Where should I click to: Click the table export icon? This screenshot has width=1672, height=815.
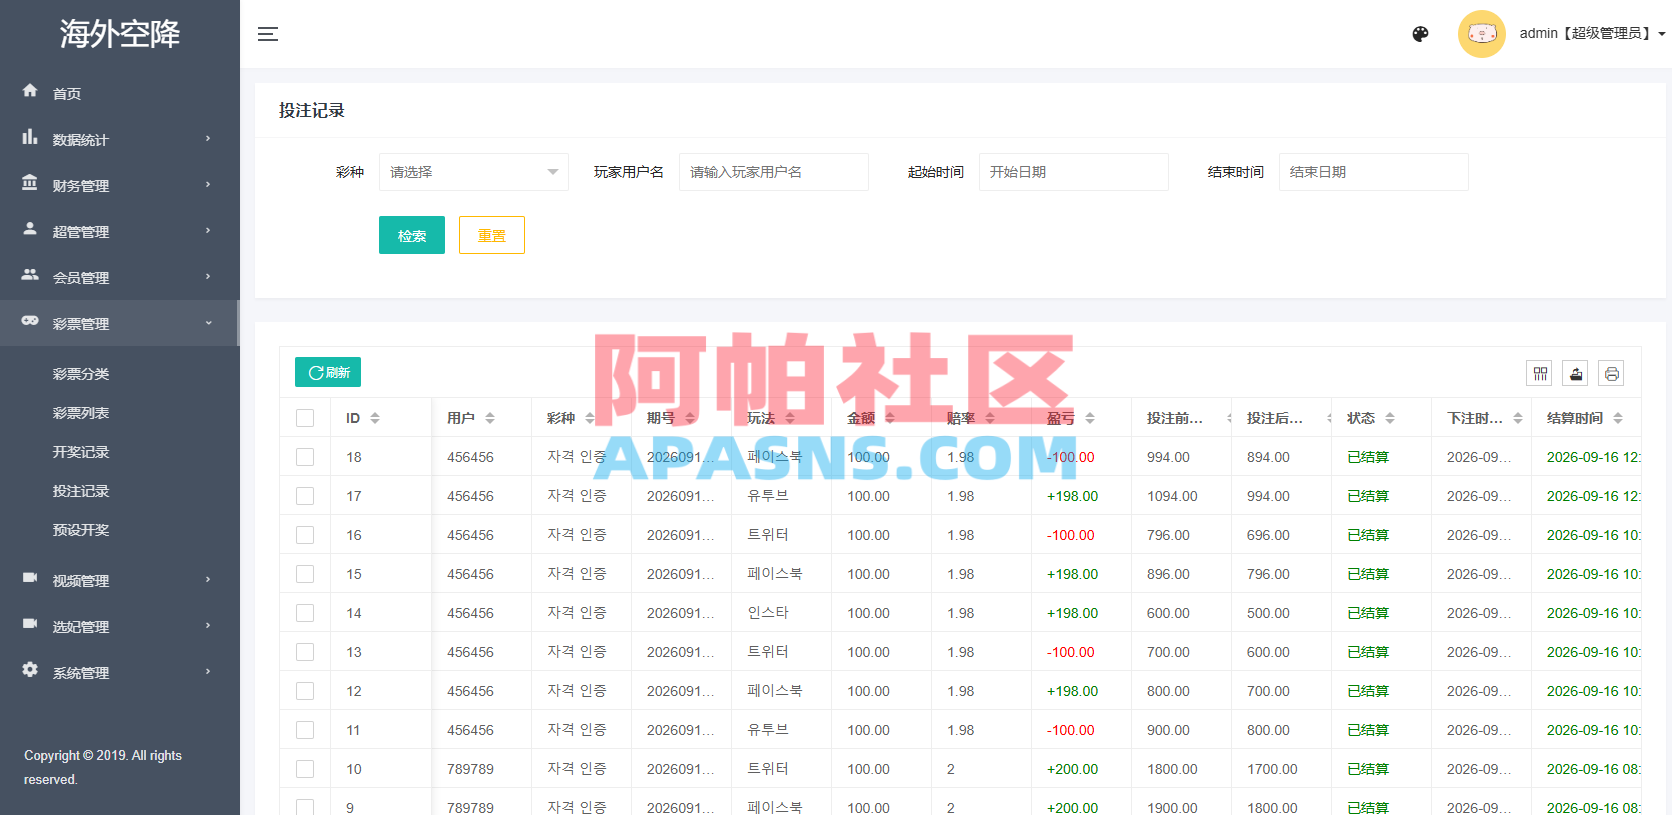coord(1576,374)
